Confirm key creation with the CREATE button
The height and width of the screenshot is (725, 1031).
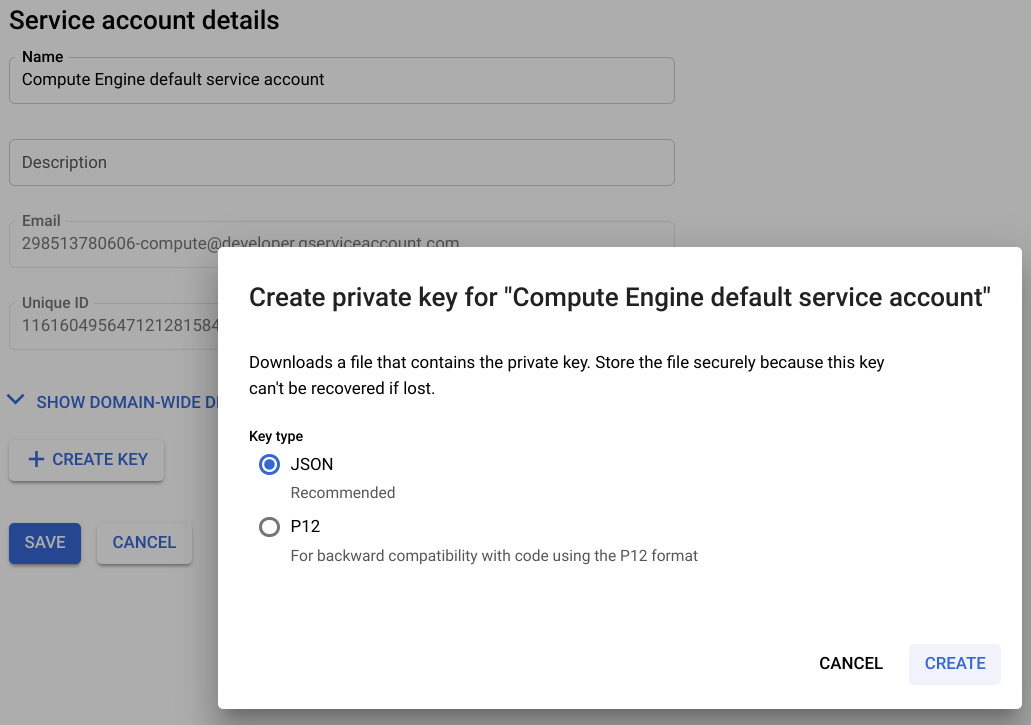pos(954,664)
